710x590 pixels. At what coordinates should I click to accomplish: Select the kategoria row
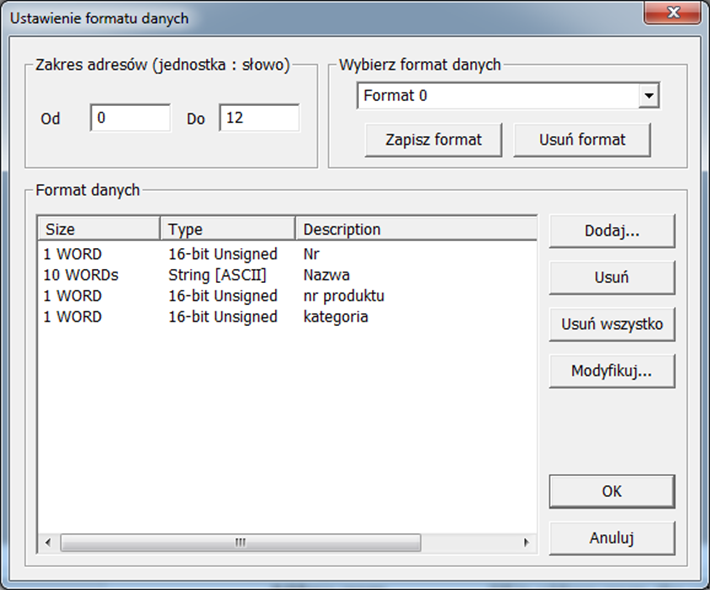click(288, 317)
